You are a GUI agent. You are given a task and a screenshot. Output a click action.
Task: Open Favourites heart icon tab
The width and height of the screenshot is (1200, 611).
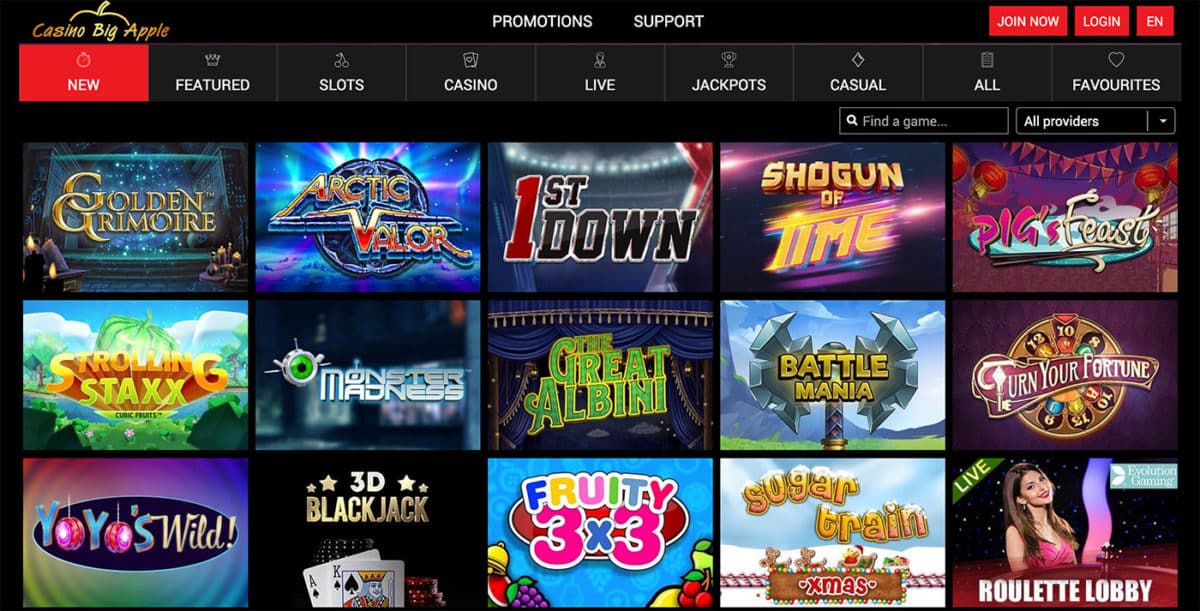click(x=1116, y=73)
